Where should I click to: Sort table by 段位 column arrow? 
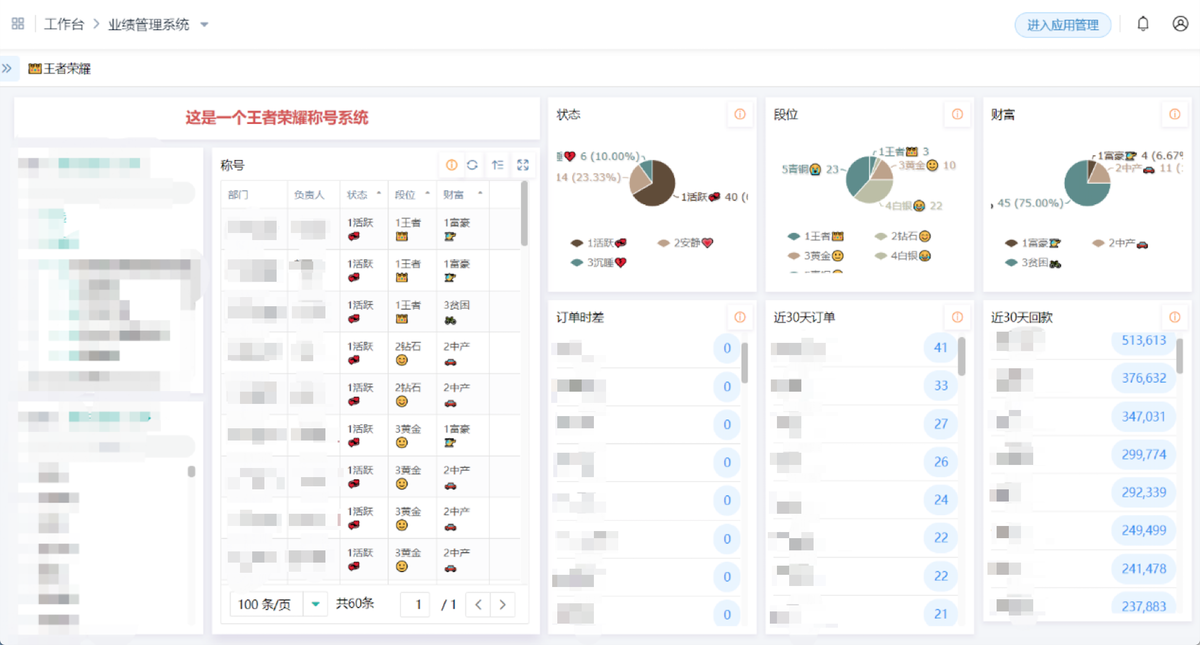pyautogui.click(x=427, y=194)
